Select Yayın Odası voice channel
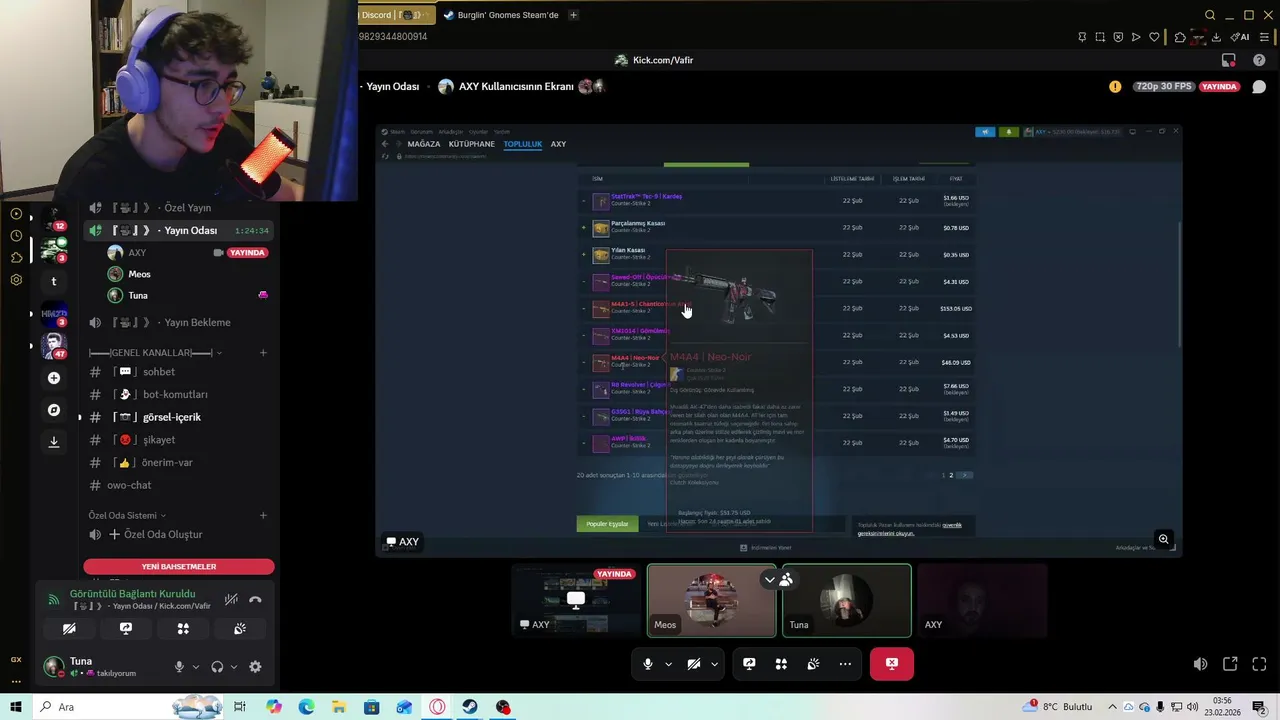The height and width of the screenshot is (720, 1280). tap(178, 231)
